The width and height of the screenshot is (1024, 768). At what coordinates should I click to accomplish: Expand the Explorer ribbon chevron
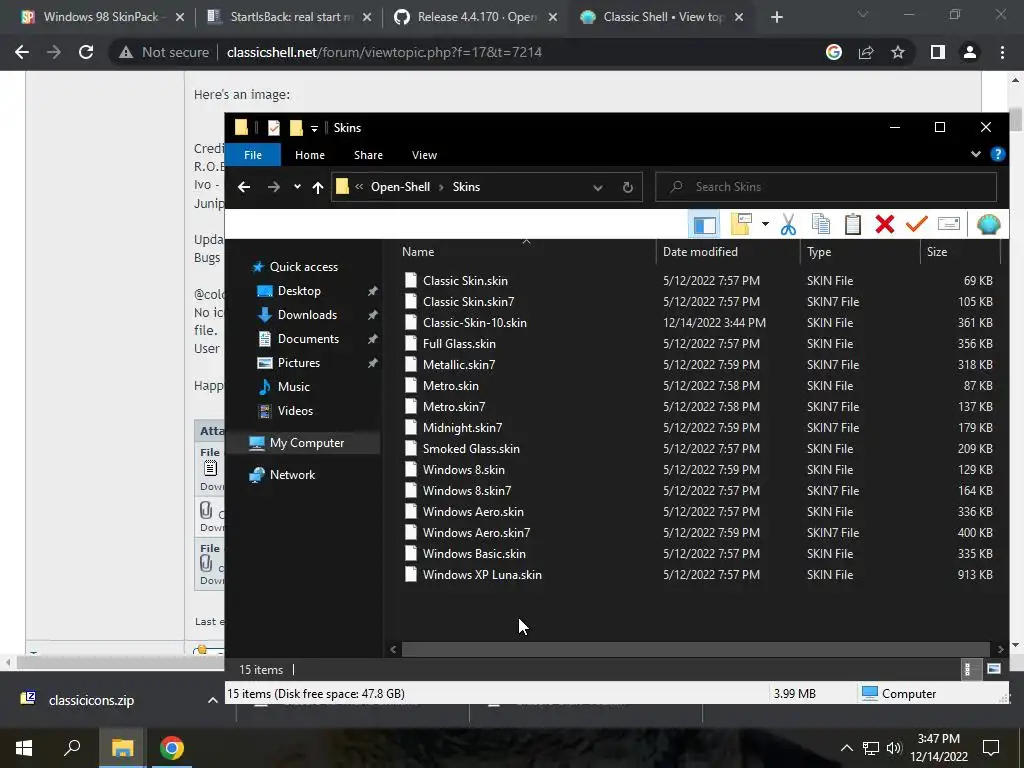976,154
